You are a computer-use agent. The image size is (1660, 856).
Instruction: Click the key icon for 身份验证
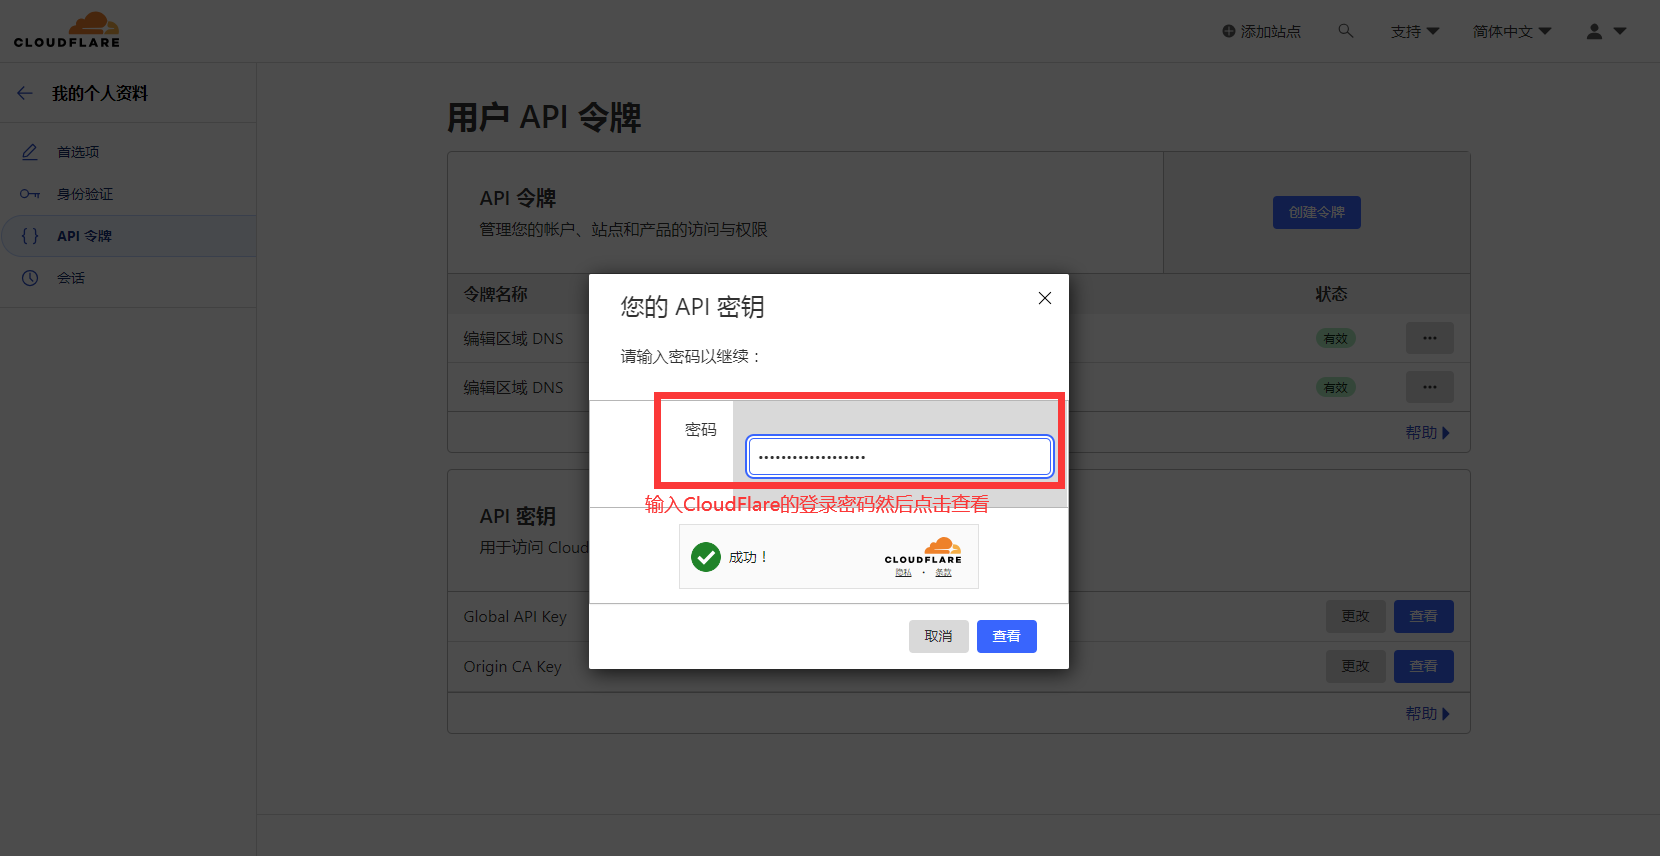click(30, 194)
